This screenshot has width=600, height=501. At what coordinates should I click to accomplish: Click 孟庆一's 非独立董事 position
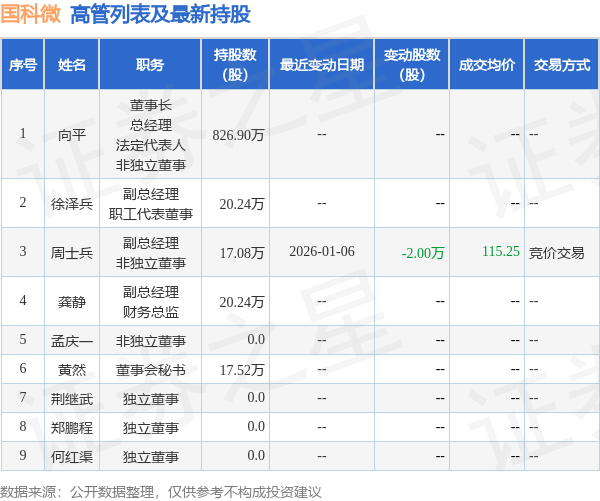pyautogui.click(x=150, y=341)
